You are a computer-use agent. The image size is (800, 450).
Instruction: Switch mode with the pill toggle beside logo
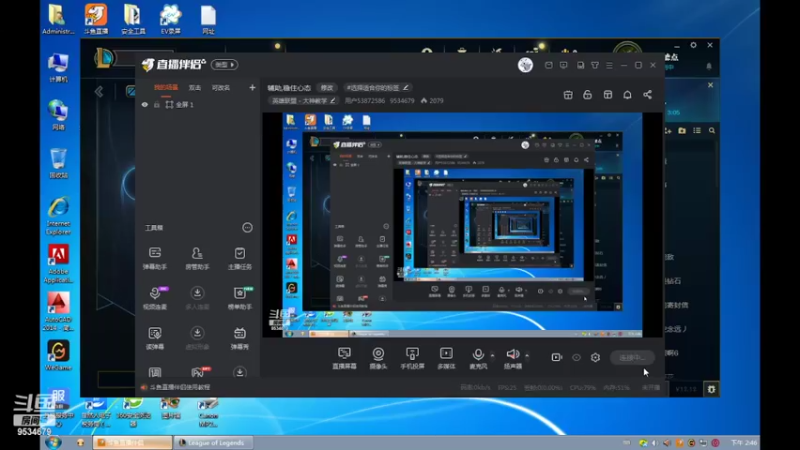tap(224, 65)
